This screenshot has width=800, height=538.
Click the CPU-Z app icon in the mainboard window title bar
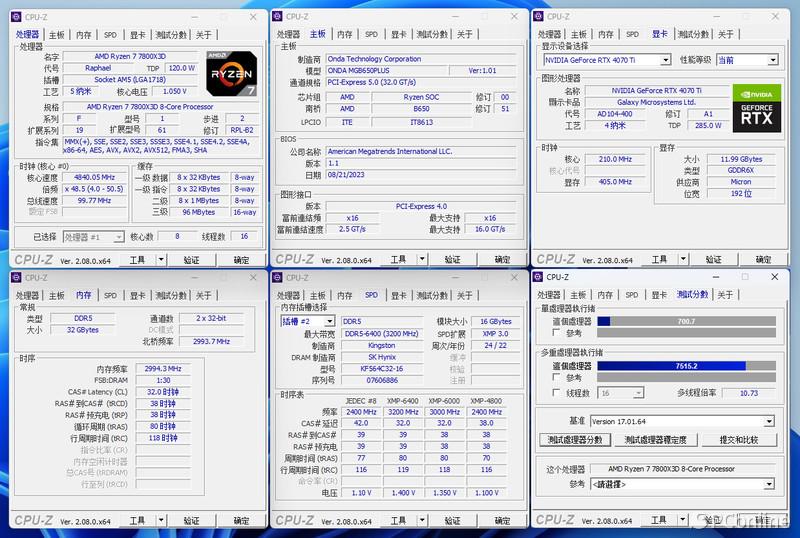(278, 16)
